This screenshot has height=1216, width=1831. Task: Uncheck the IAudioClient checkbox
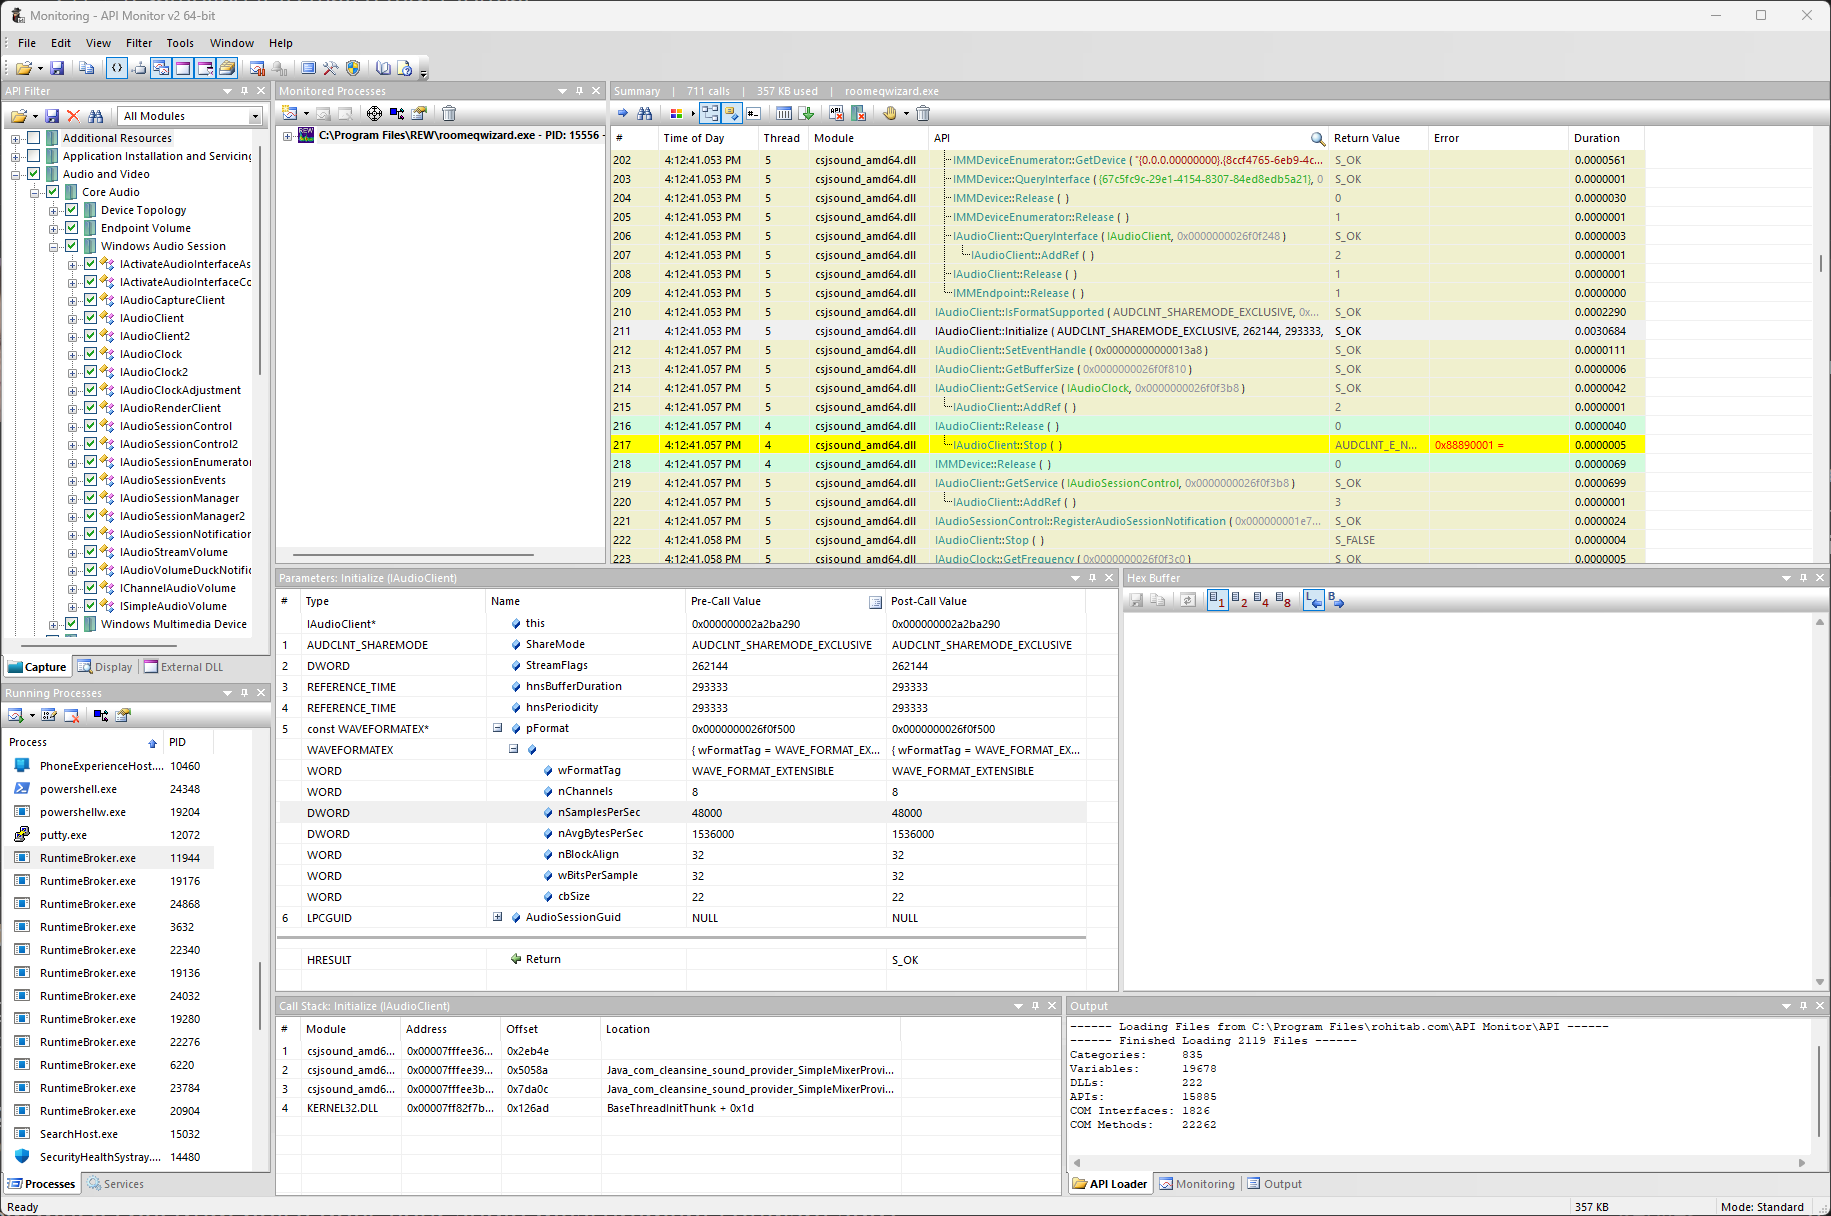click(x=91, y=318)
